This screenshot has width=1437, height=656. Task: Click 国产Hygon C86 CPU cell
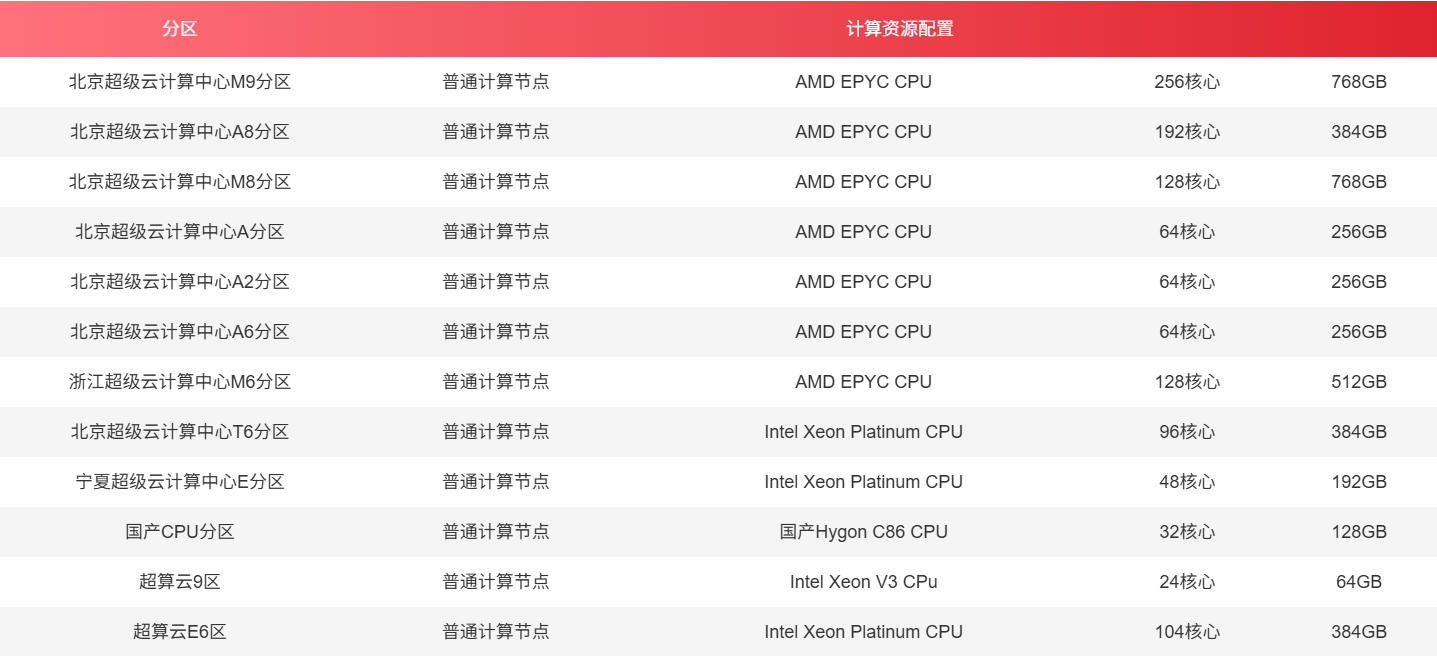(x=864, y=532)
